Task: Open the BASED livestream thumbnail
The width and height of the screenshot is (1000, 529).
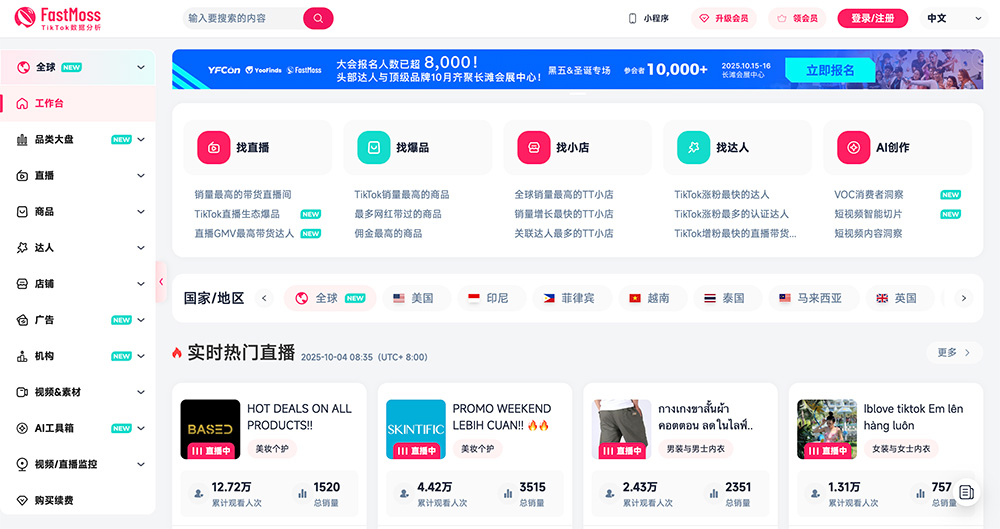Action: click(x=210, y=429)
